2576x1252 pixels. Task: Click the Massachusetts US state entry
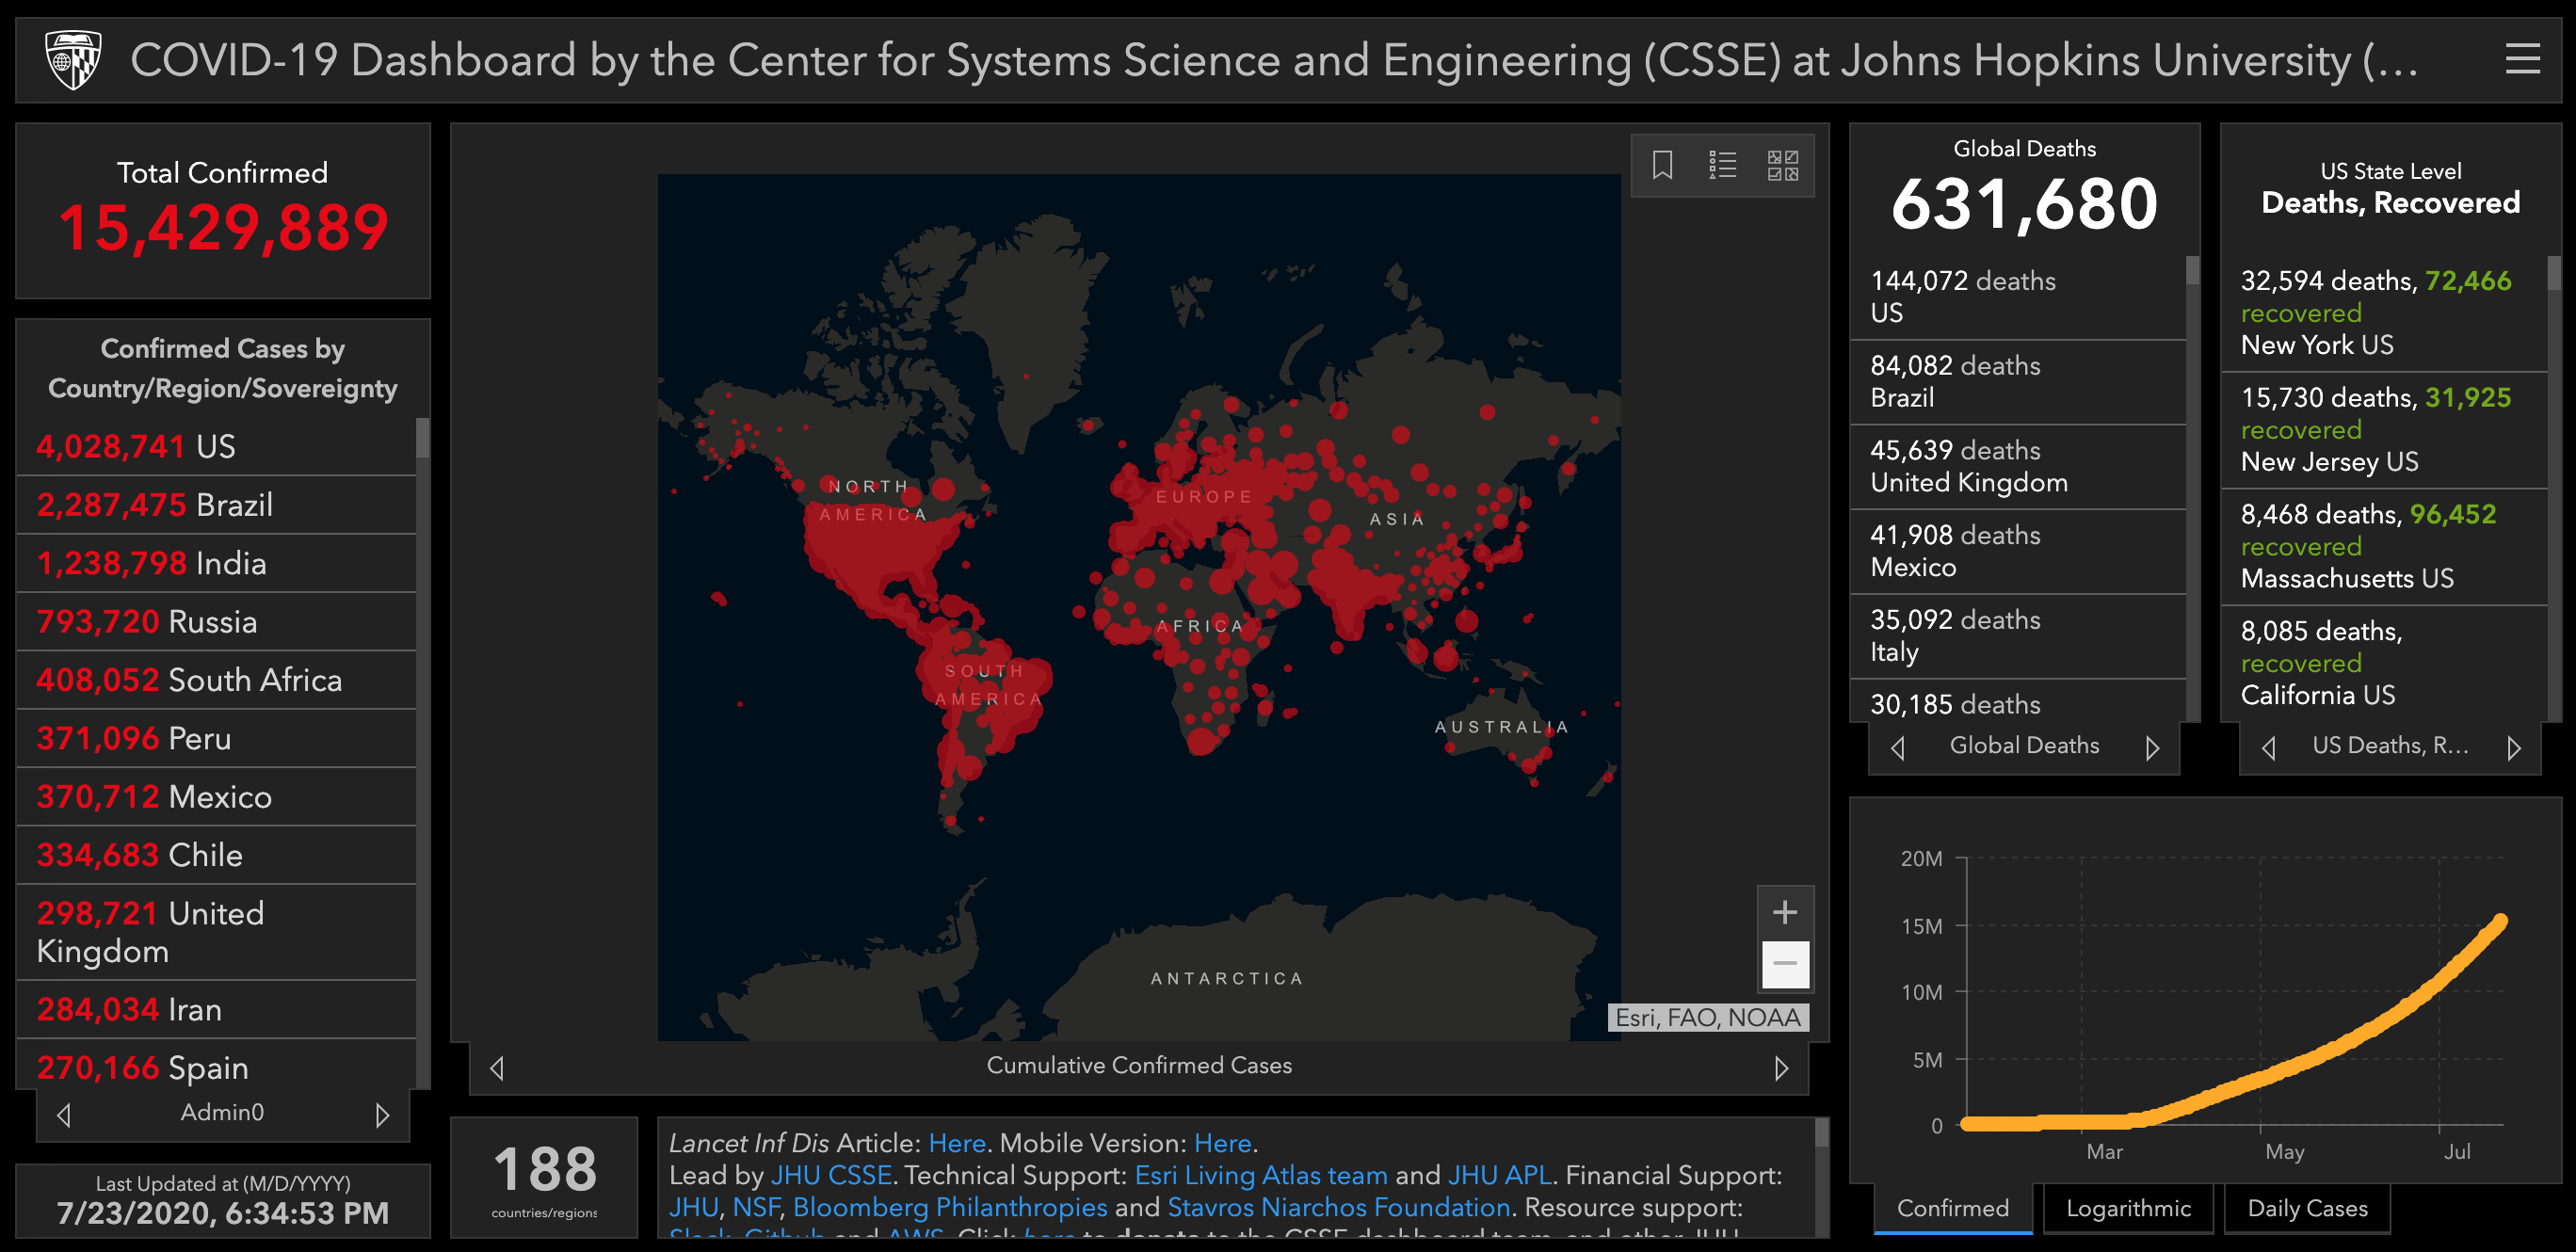pos(2384,547)
